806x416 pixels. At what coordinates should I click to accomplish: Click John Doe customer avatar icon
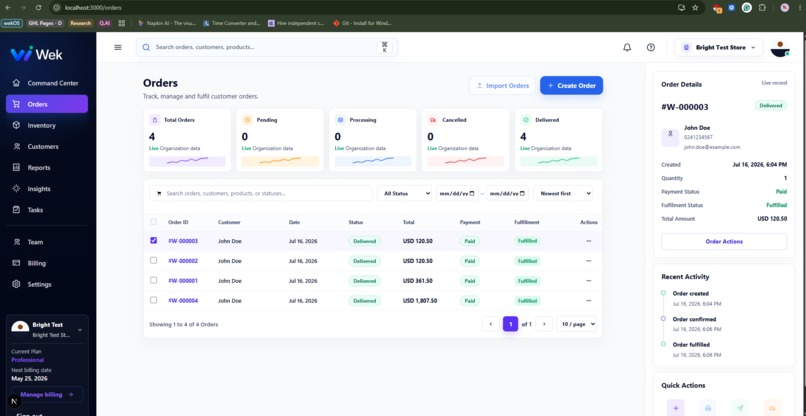670,137
